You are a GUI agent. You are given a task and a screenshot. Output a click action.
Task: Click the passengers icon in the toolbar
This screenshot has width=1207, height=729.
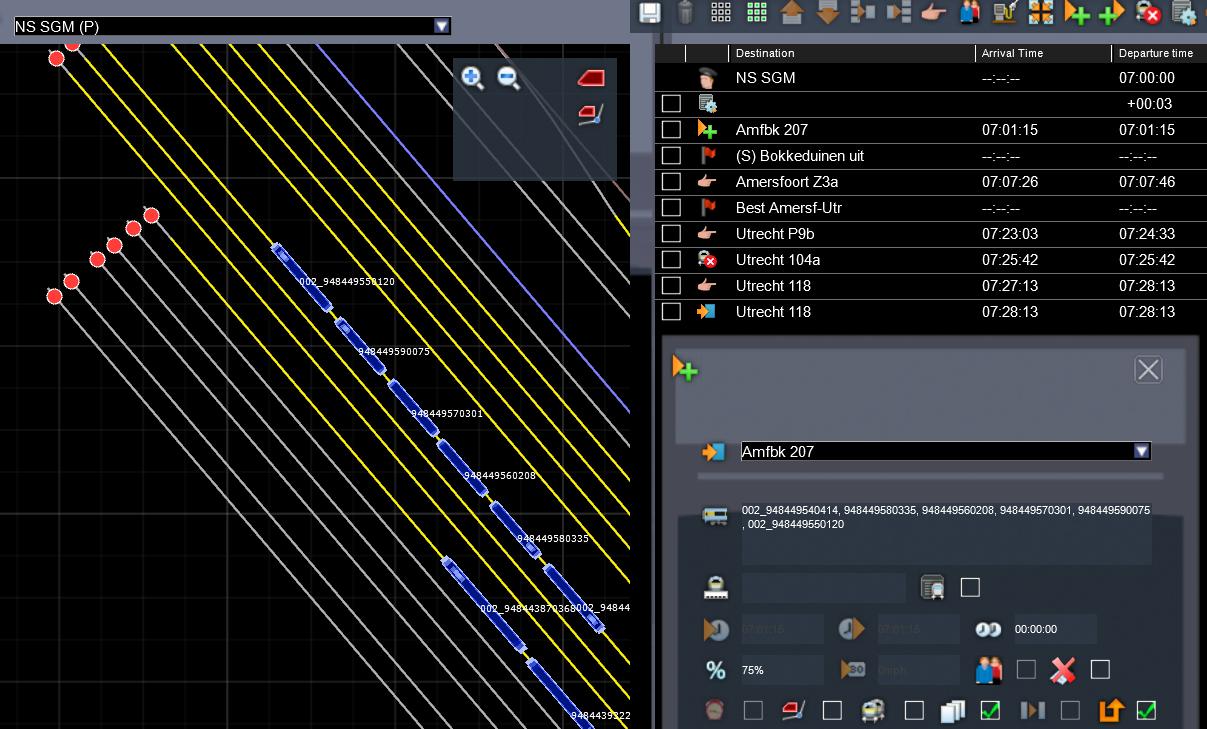[969, 12]
